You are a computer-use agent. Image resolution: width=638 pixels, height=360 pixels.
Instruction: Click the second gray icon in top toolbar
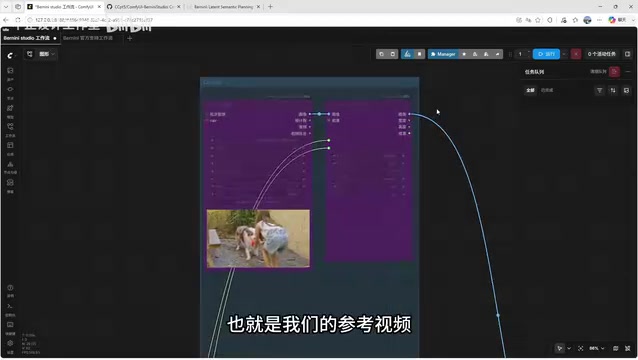pos(393,54)
